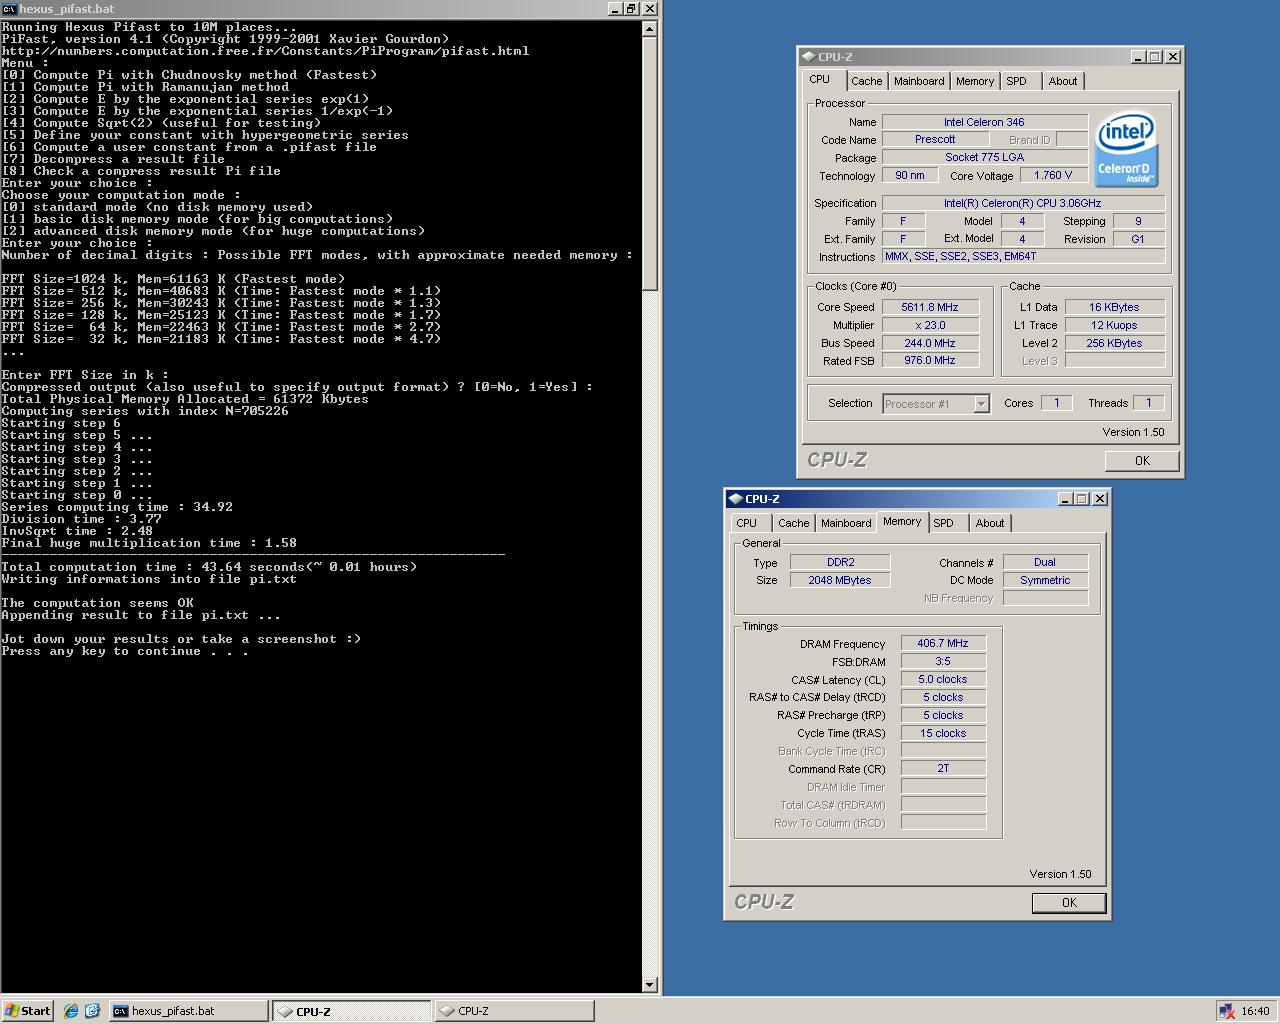Image resolution: width=1280 pixels, height=1024 pixels.
Task: Click OK in the upper CPU-Z window
Action: pyautogui.click(x=1142, y=461)
